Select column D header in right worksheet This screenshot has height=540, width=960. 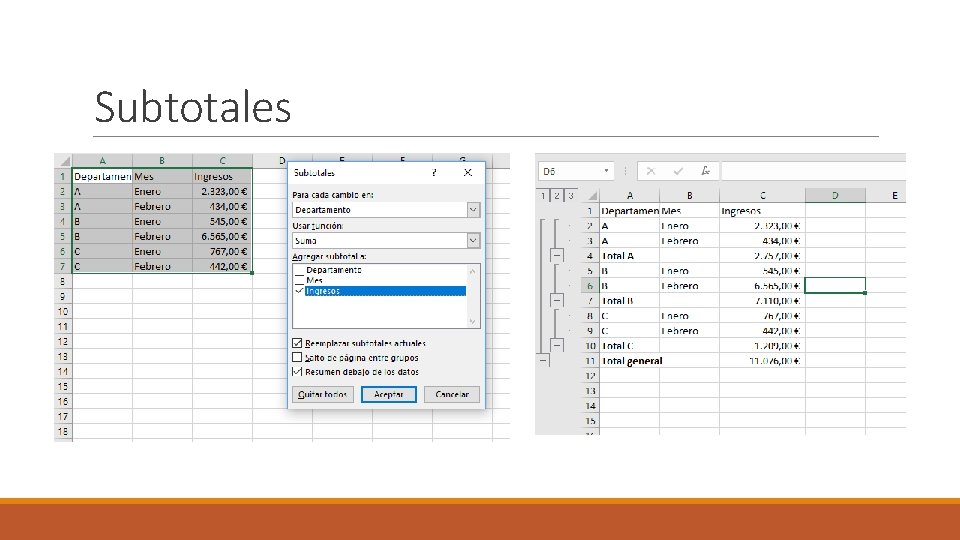[x=835, y=196]
